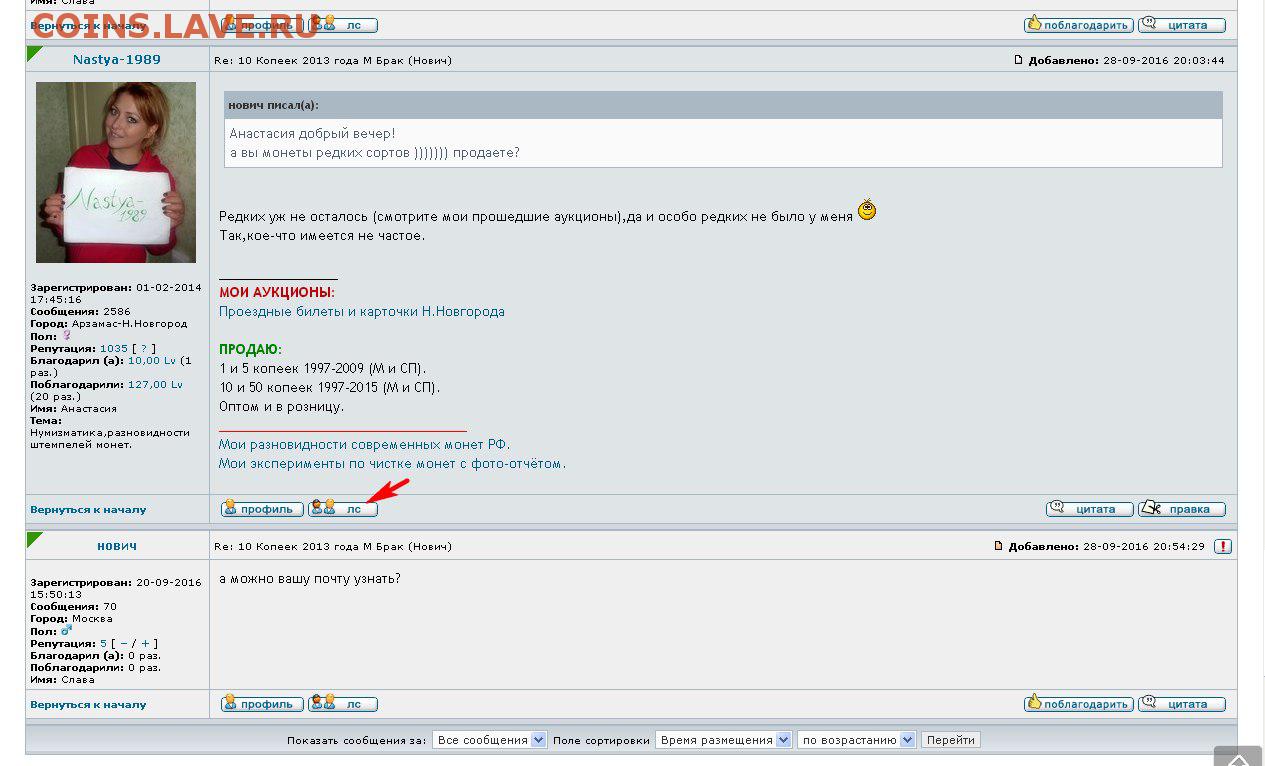1265x766 pixels.
Task: Click Nastya-1989's post title Re: 10 Копеек 2013
Action: pos(333,60)
